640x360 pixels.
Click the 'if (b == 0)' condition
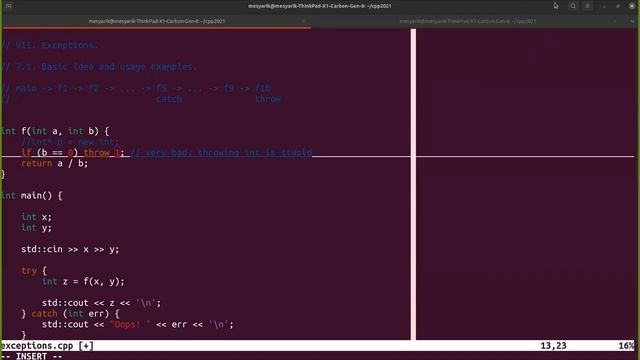[x=49, y=153]
